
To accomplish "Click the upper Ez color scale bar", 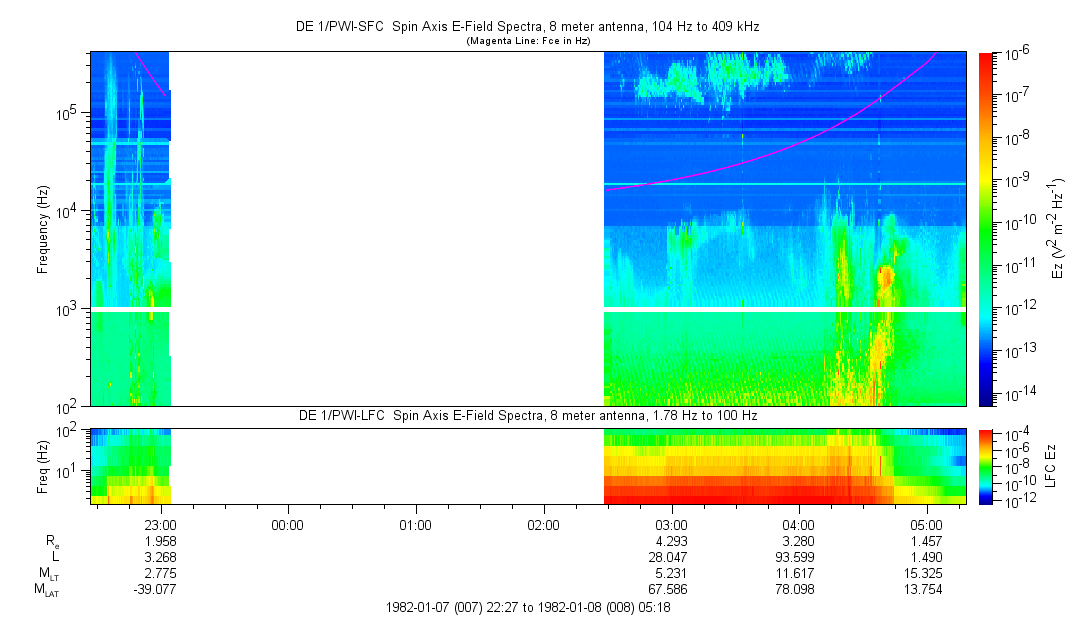I will point(987,229).
